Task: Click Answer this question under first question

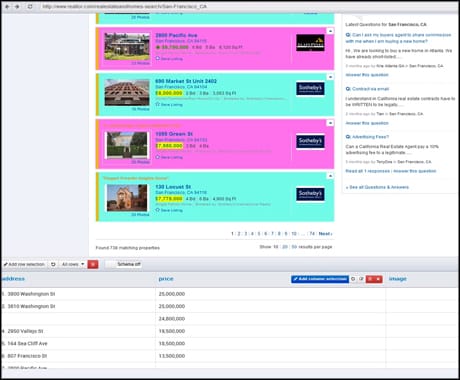Action: coord(367,75)
